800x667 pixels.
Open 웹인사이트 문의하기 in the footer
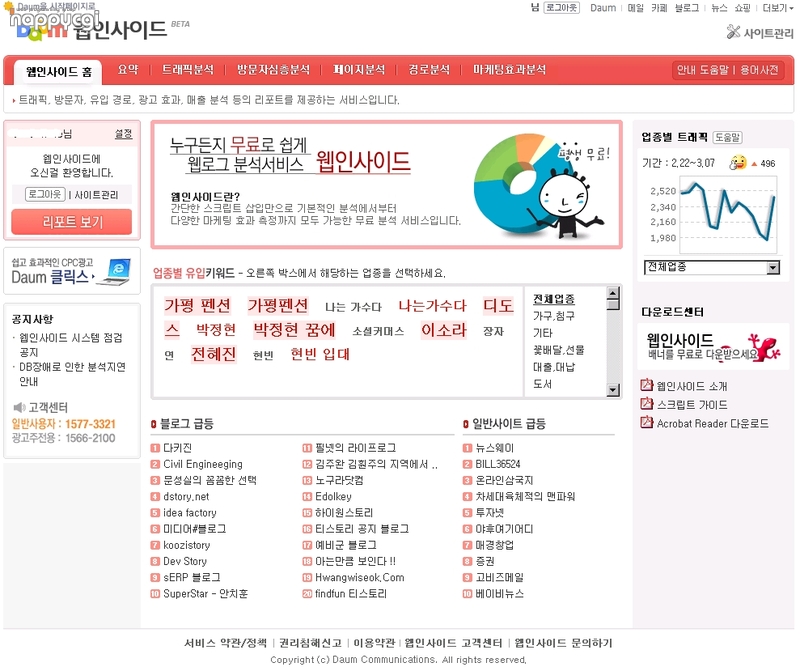tap(563, 643)
